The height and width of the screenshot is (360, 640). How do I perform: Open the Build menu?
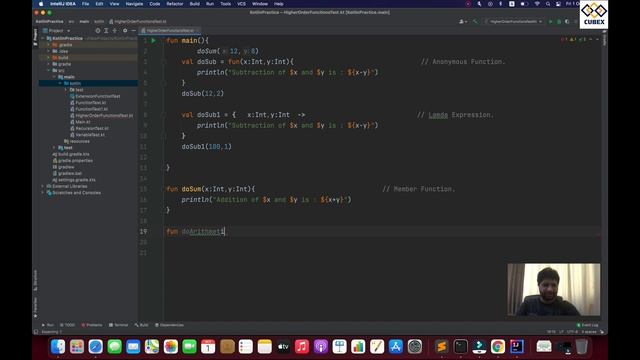[x=195, y=4]
